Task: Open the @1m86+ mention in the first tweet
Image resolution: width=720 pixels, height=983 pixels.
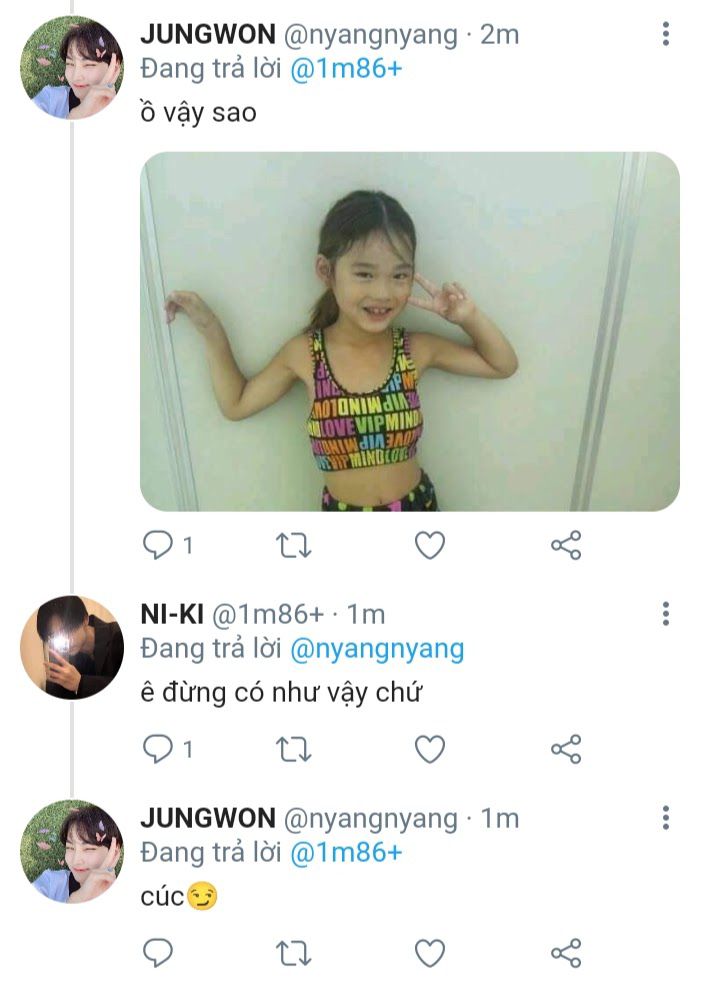Action: tap(345, 72)
